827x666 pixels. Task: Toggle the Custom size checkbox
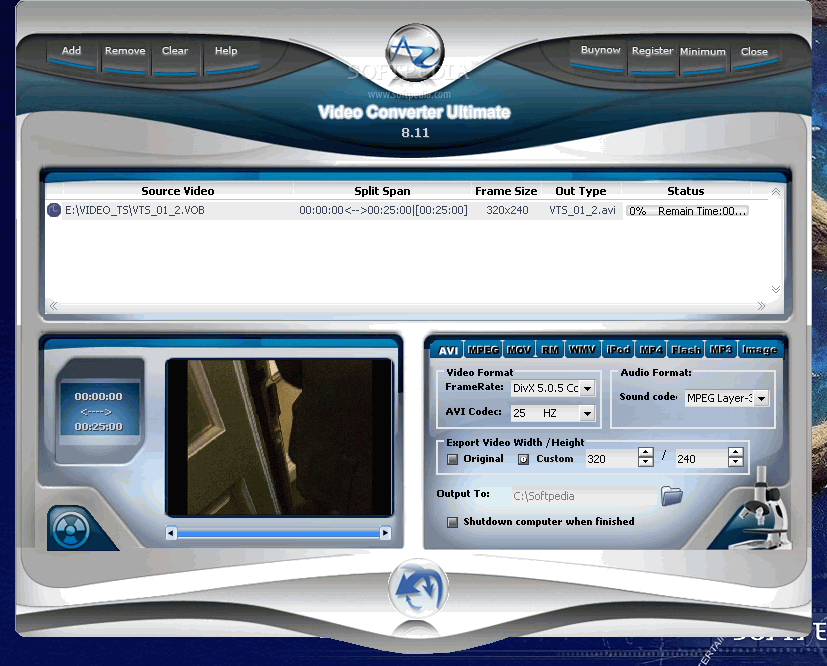[x=523, y=459]
